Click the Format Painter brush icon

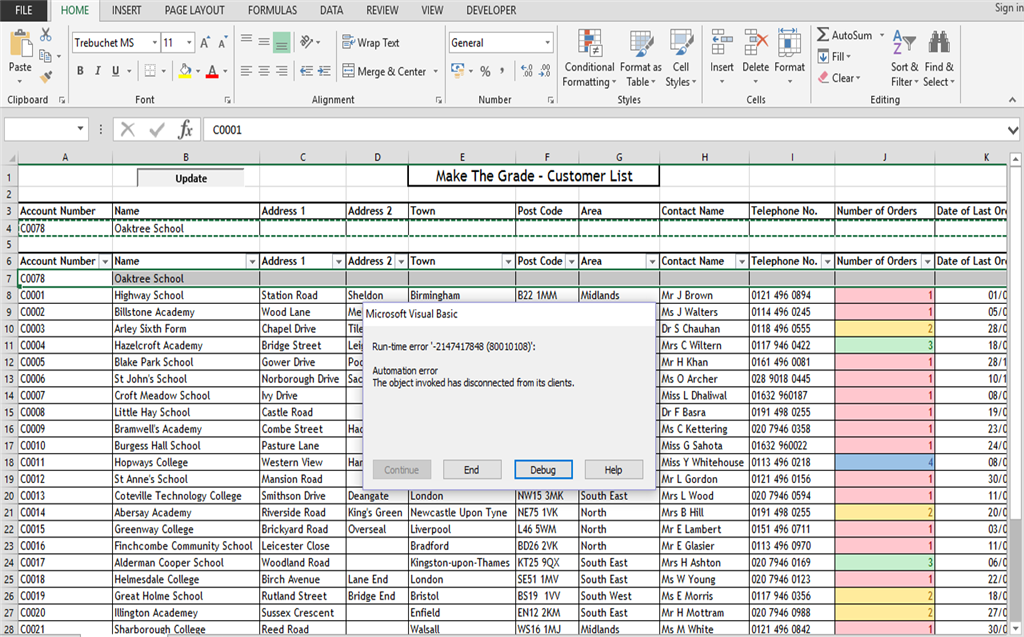click(46, 77)
